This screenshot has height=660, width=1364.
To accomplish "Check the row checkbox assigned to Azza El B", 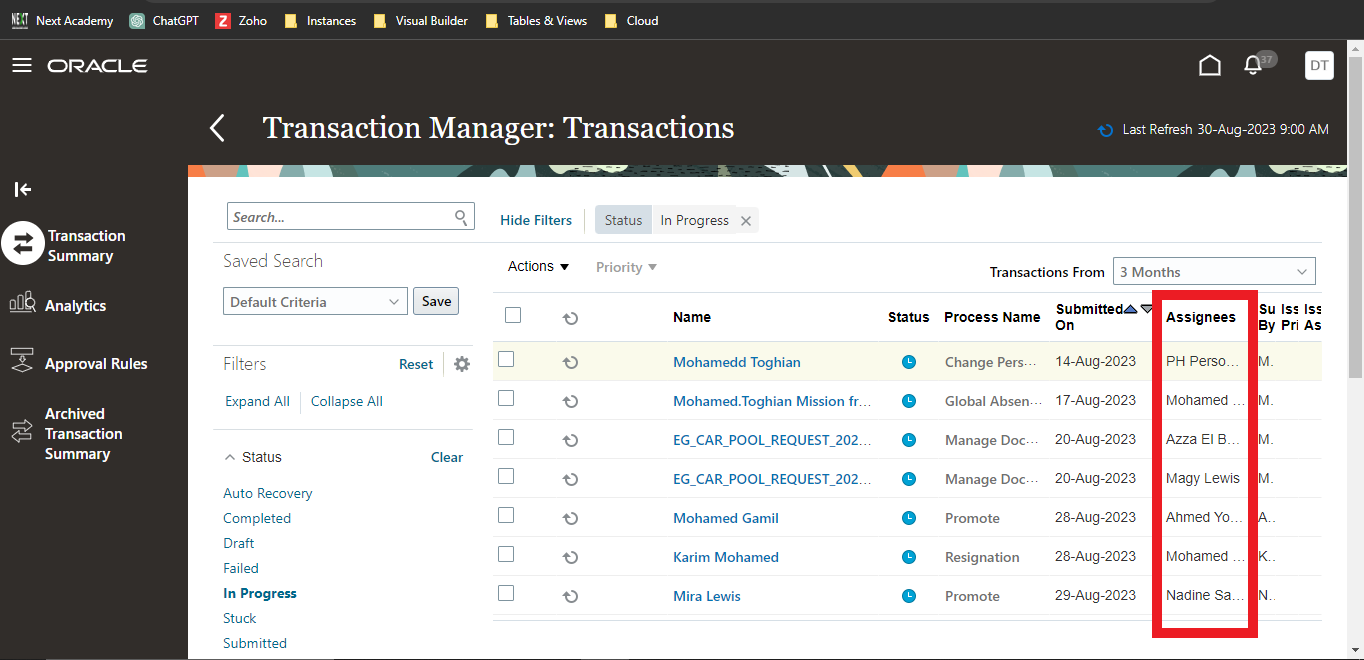I will click(x=506, y=437).
